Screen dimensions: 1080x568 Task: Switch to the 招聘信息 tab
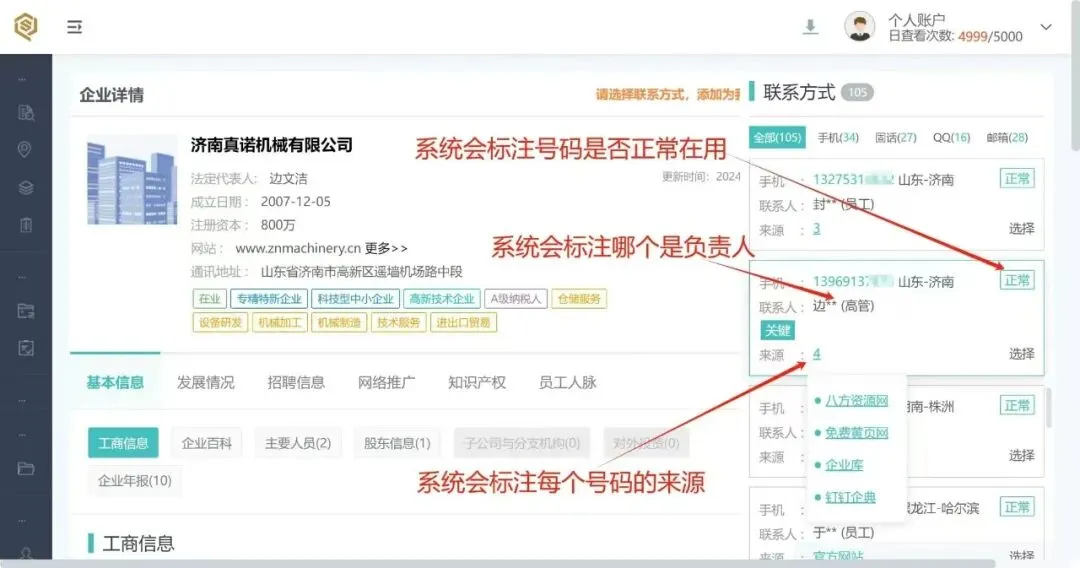296,382
